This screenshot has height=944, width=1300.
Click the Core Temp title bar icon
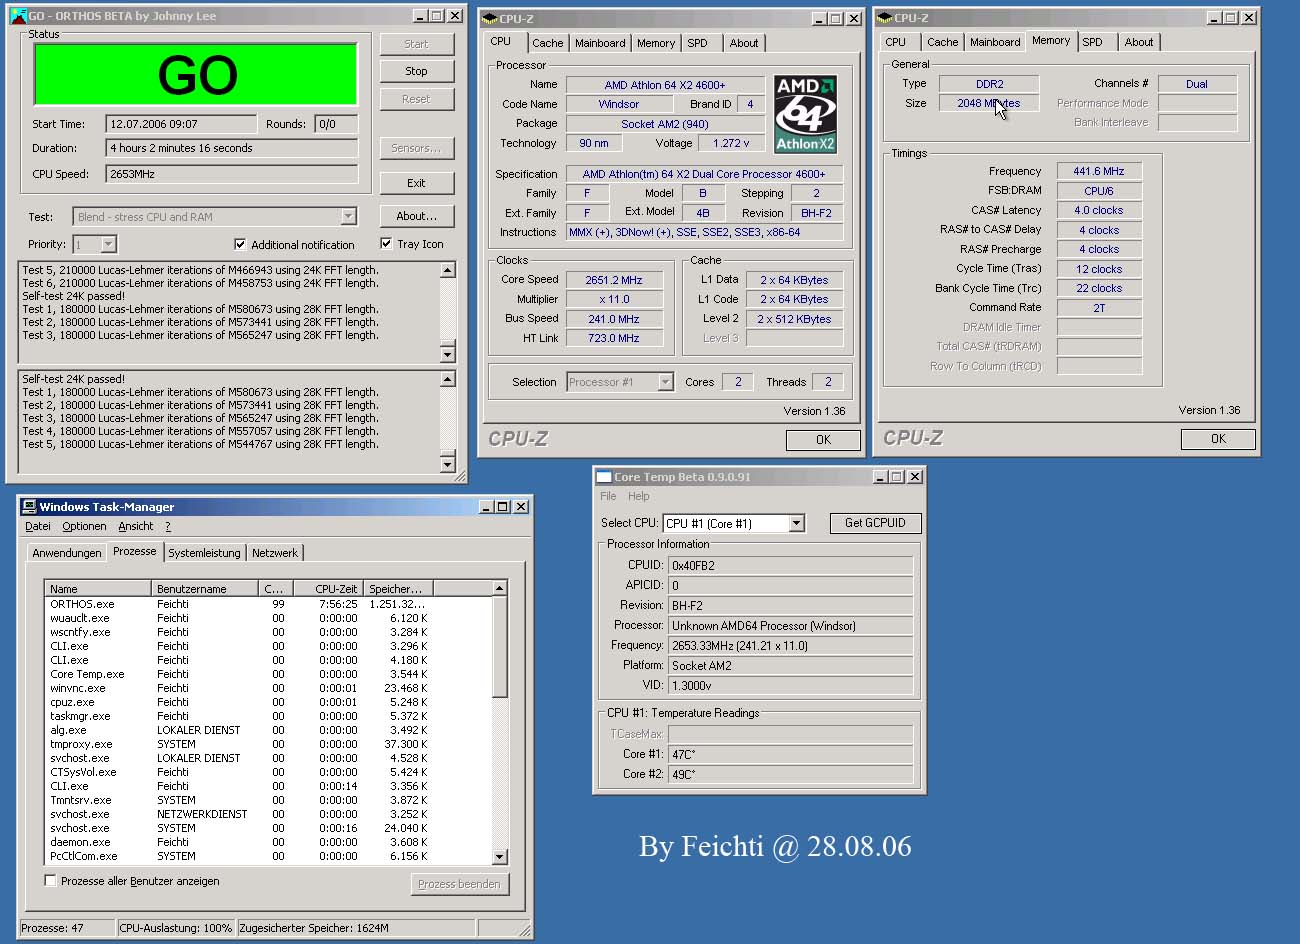click(x=603, y=477)
